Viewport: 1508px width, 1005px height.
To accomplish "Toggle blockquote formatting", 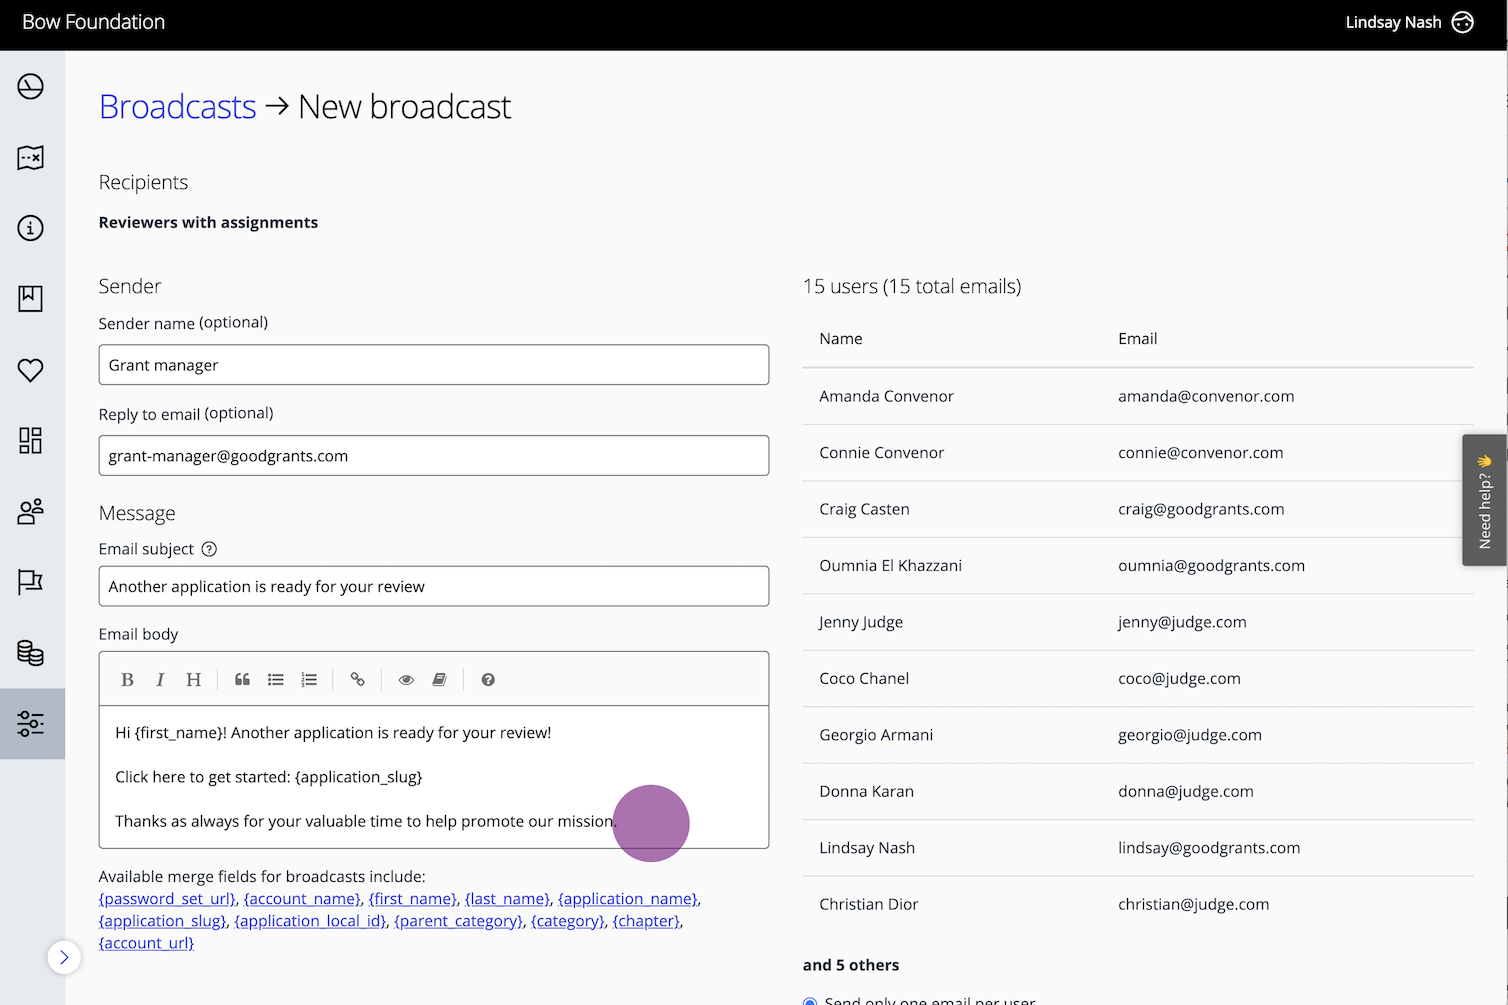I will pyautogui.click(x=242, y=679).
